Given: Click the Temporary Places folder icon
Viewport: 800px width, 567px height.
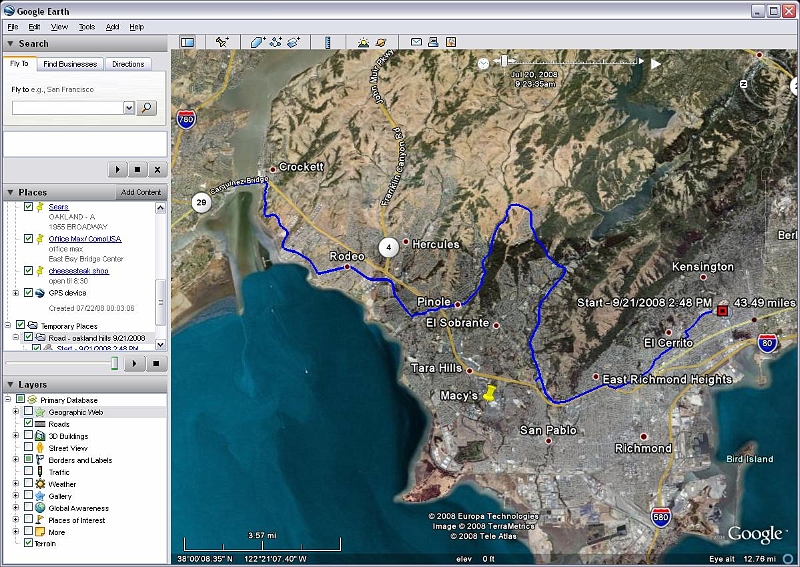Looking at the screenshot, I should click(33, 325).
